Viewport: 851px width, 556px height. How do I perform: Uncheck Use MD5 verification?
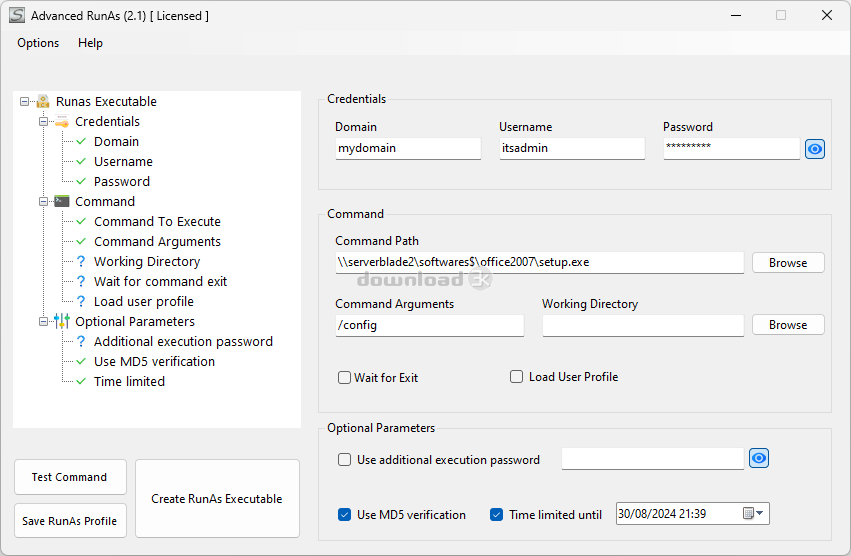[x=345, y=515]
